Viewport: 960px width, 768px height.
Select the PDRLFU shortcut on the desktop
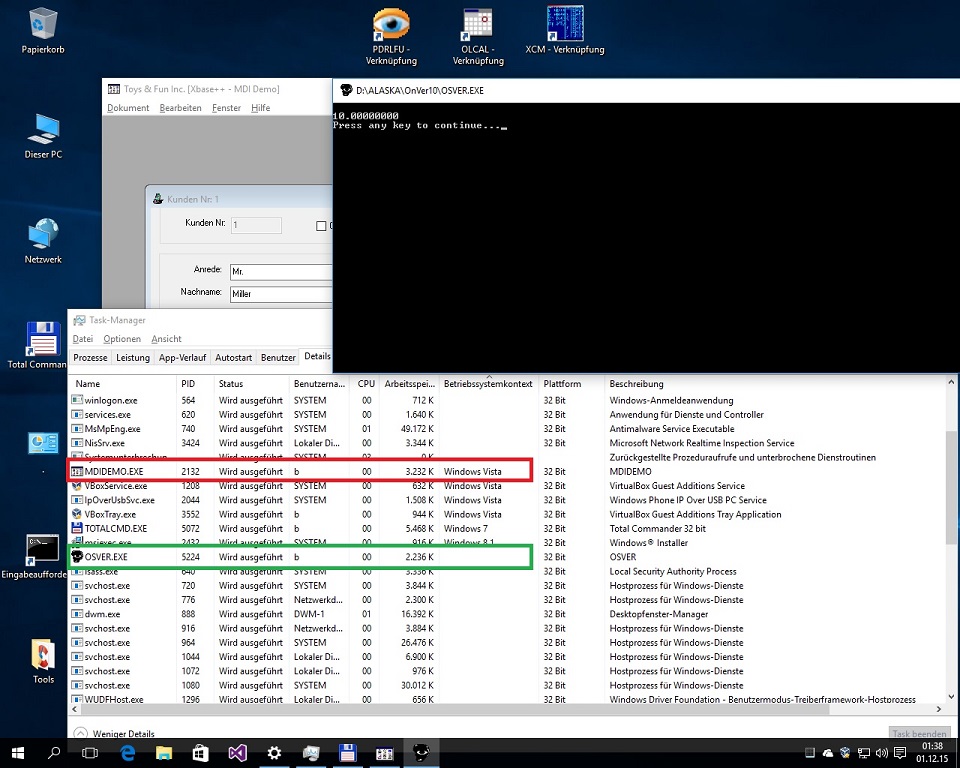(391, 36)
